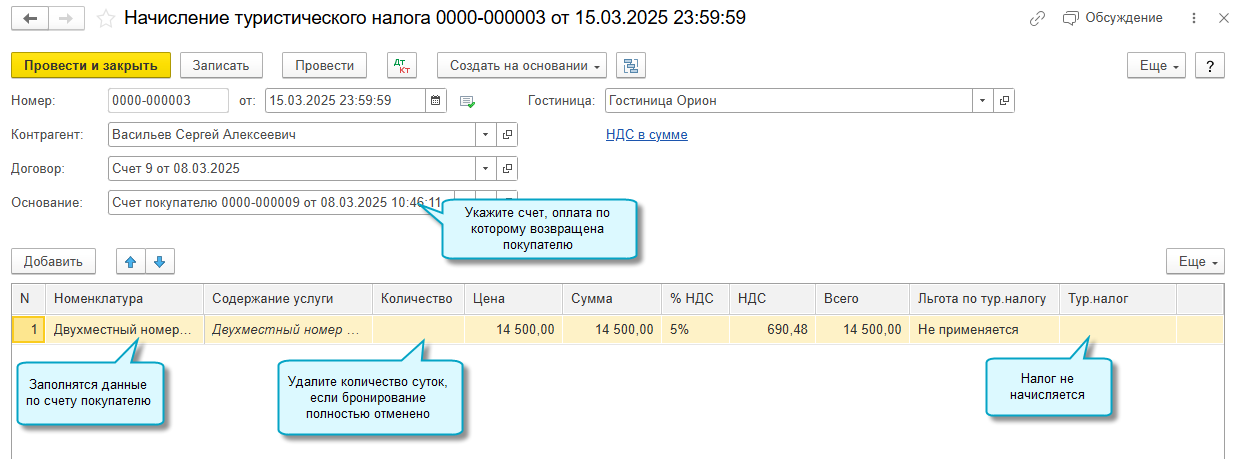Copy link to document icon
1240x459 pixels.
click(x=1038, y=18)
